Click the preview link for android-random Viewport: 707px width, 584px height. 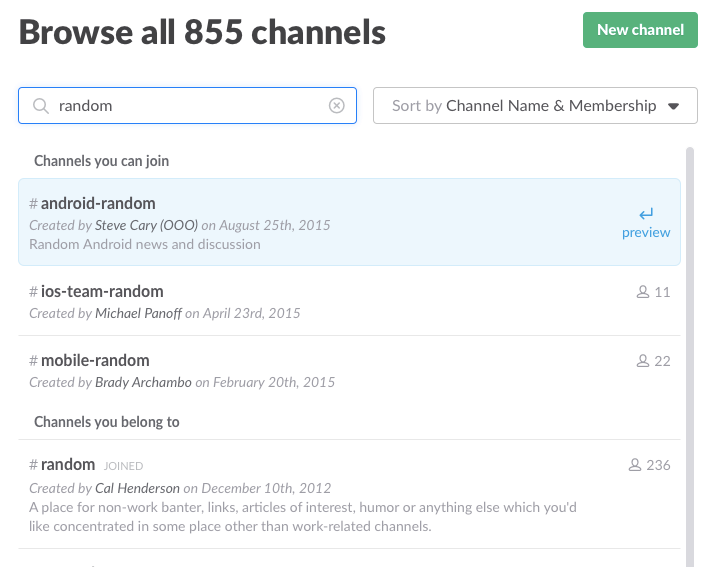(x=646, y=233)
